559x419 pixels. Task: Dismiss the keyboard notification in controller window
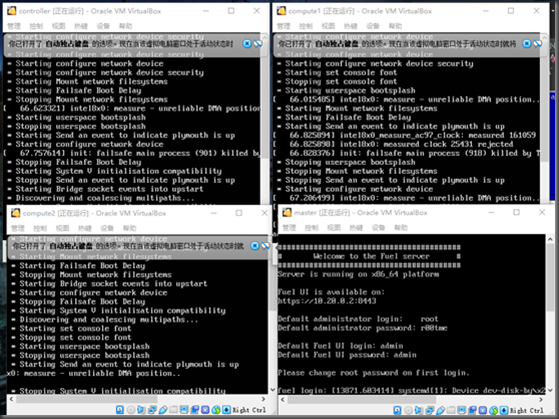[247, 44]
